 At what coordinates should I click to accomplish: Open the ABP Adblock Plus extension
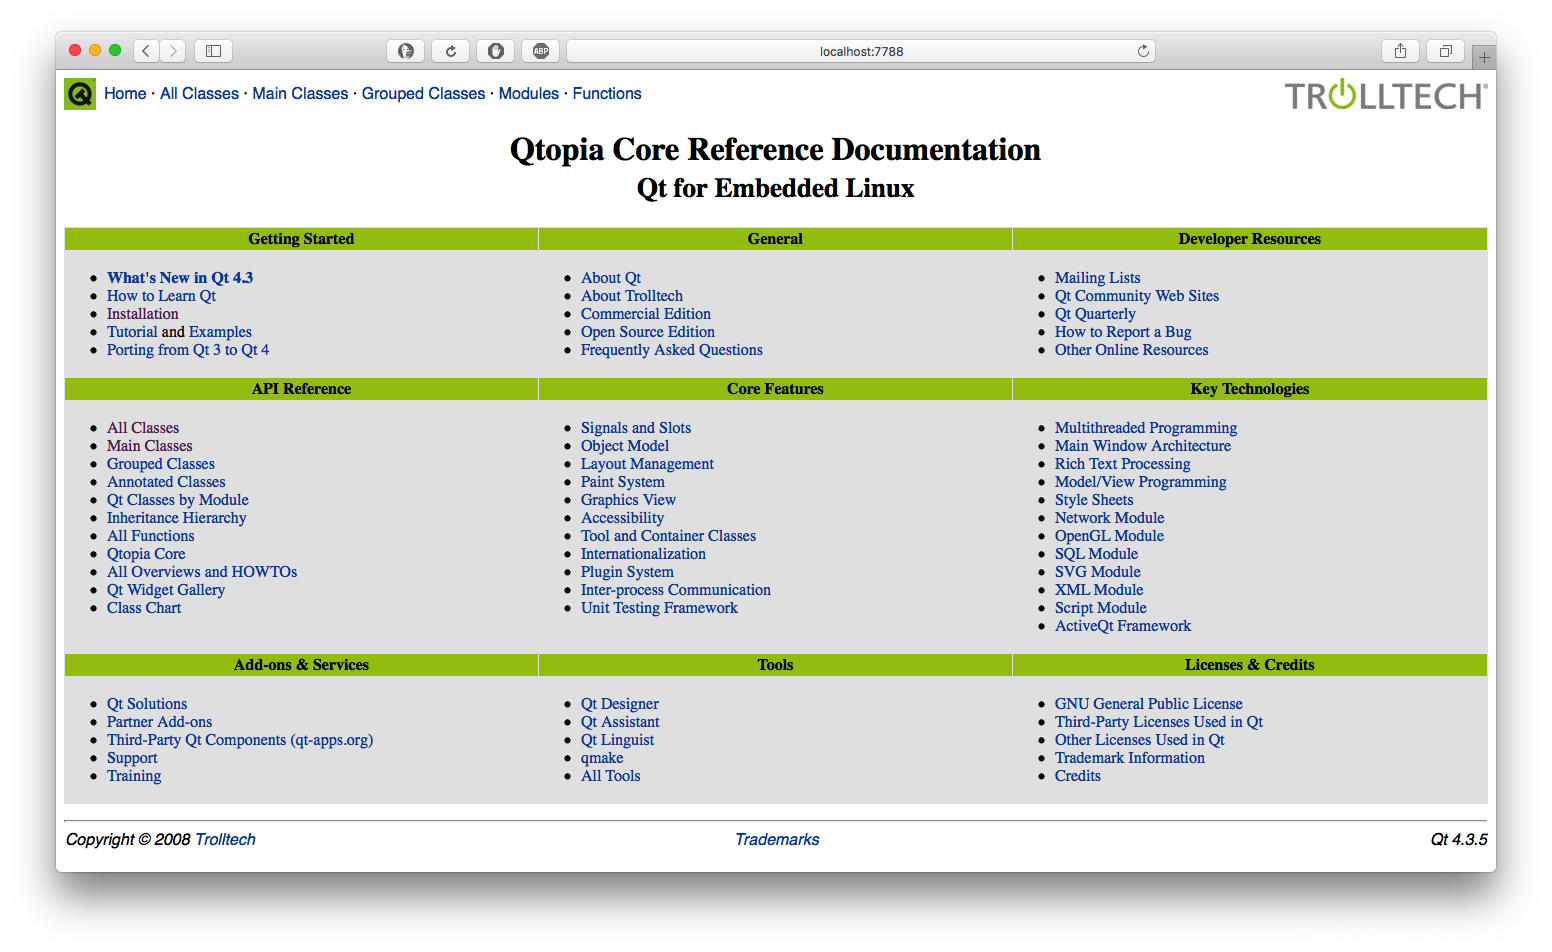pos(541,51)
